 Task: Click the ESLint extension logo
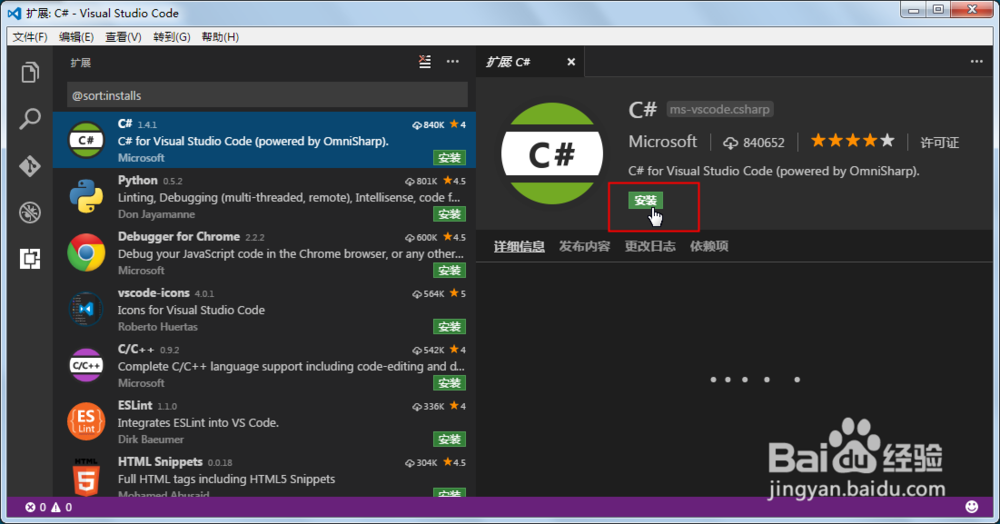pyautogui.click(x=86, y=421)
